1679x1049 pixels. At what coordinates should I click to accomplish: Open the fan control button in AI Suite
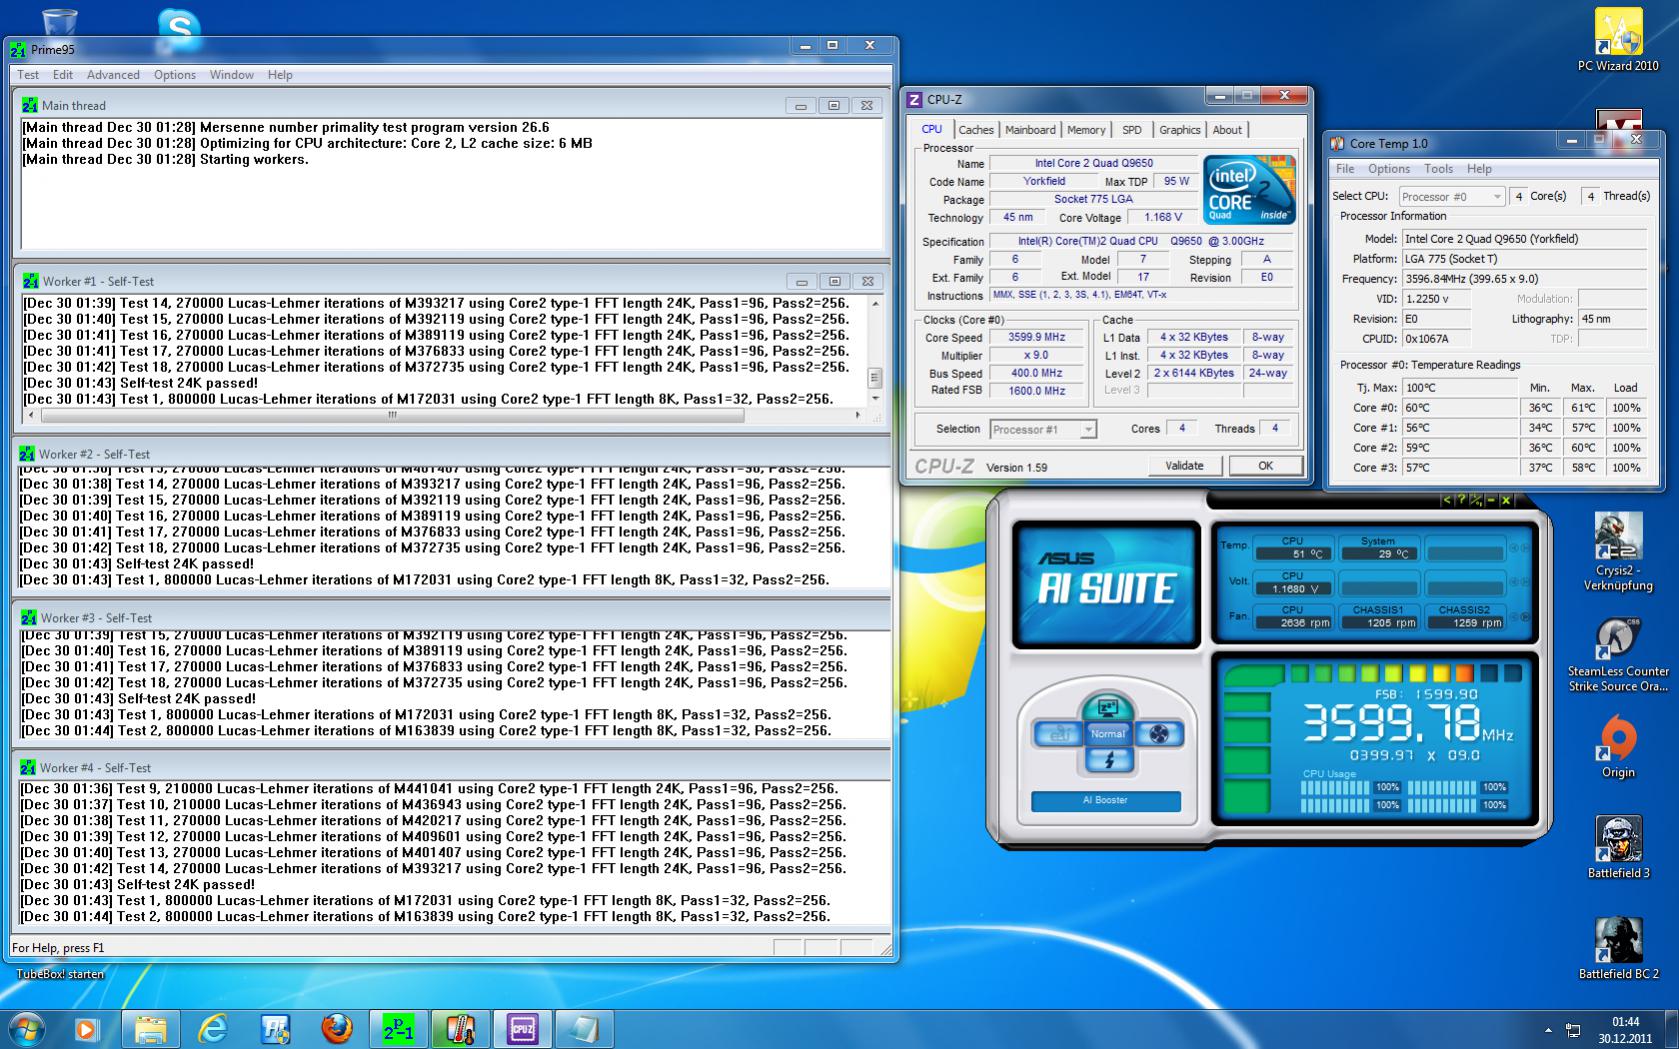[1158, 734]
